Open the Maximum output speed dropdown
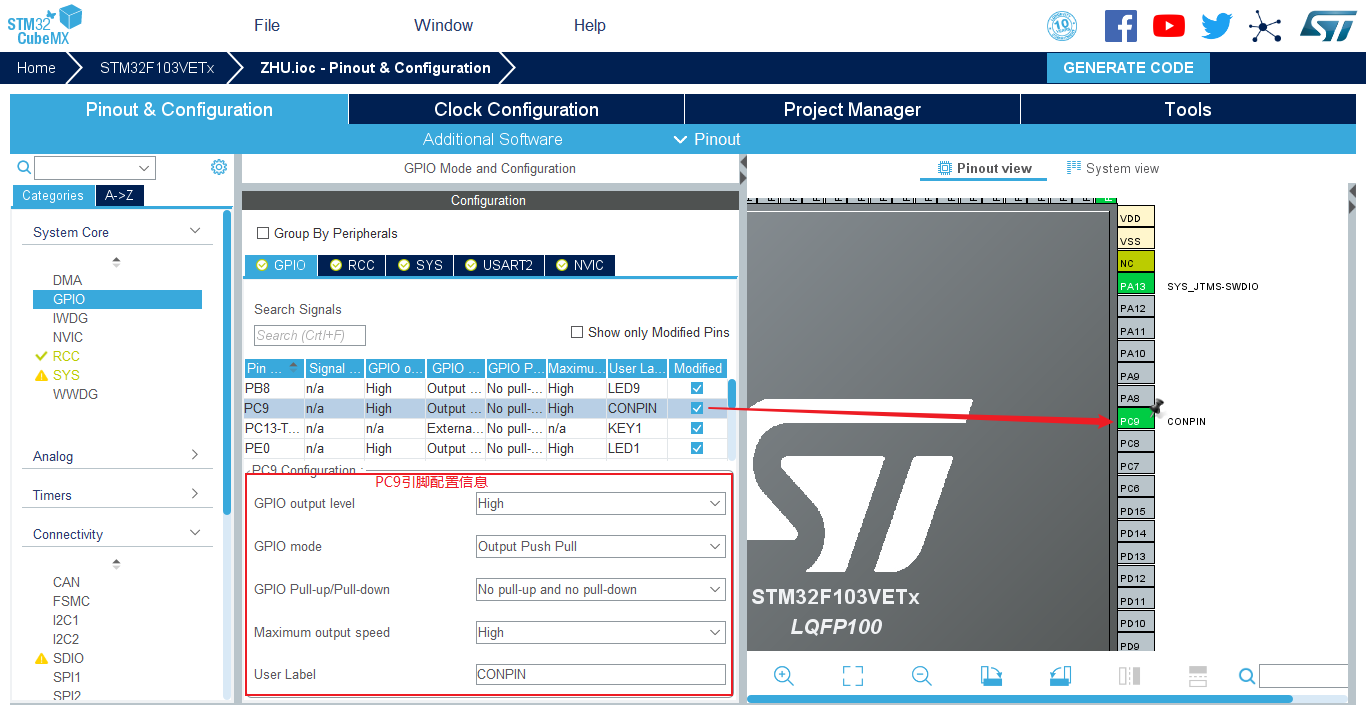This screenshot has width=1366, height=715. (x=600, y=633)
